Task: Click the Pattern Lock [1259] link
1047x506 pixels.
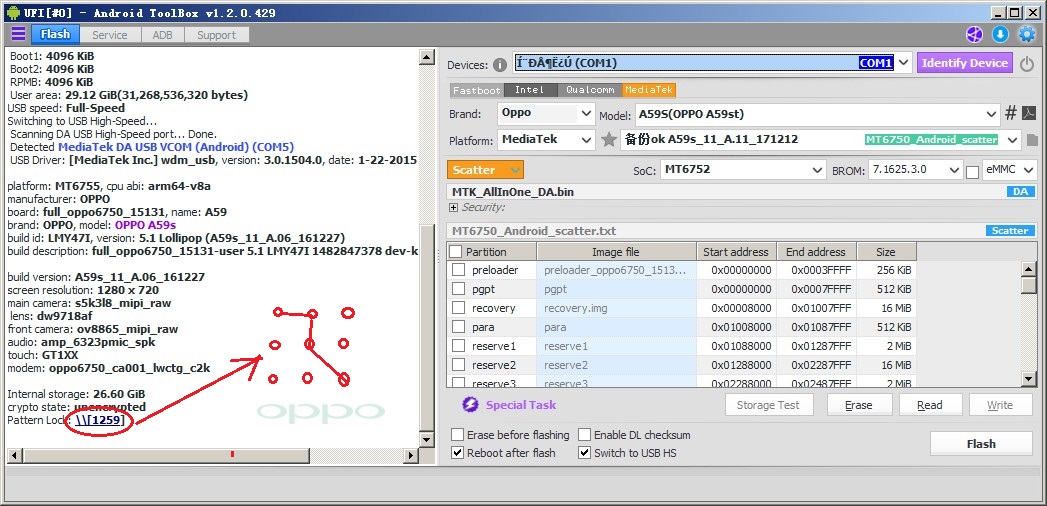Action: [x=100, y=421]
